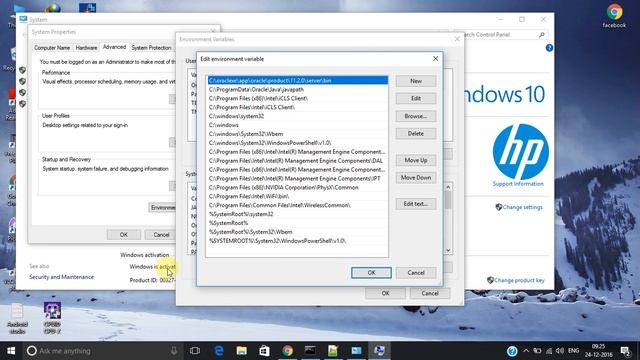
Task: Open help icon in System window
Action: point(549,48)
